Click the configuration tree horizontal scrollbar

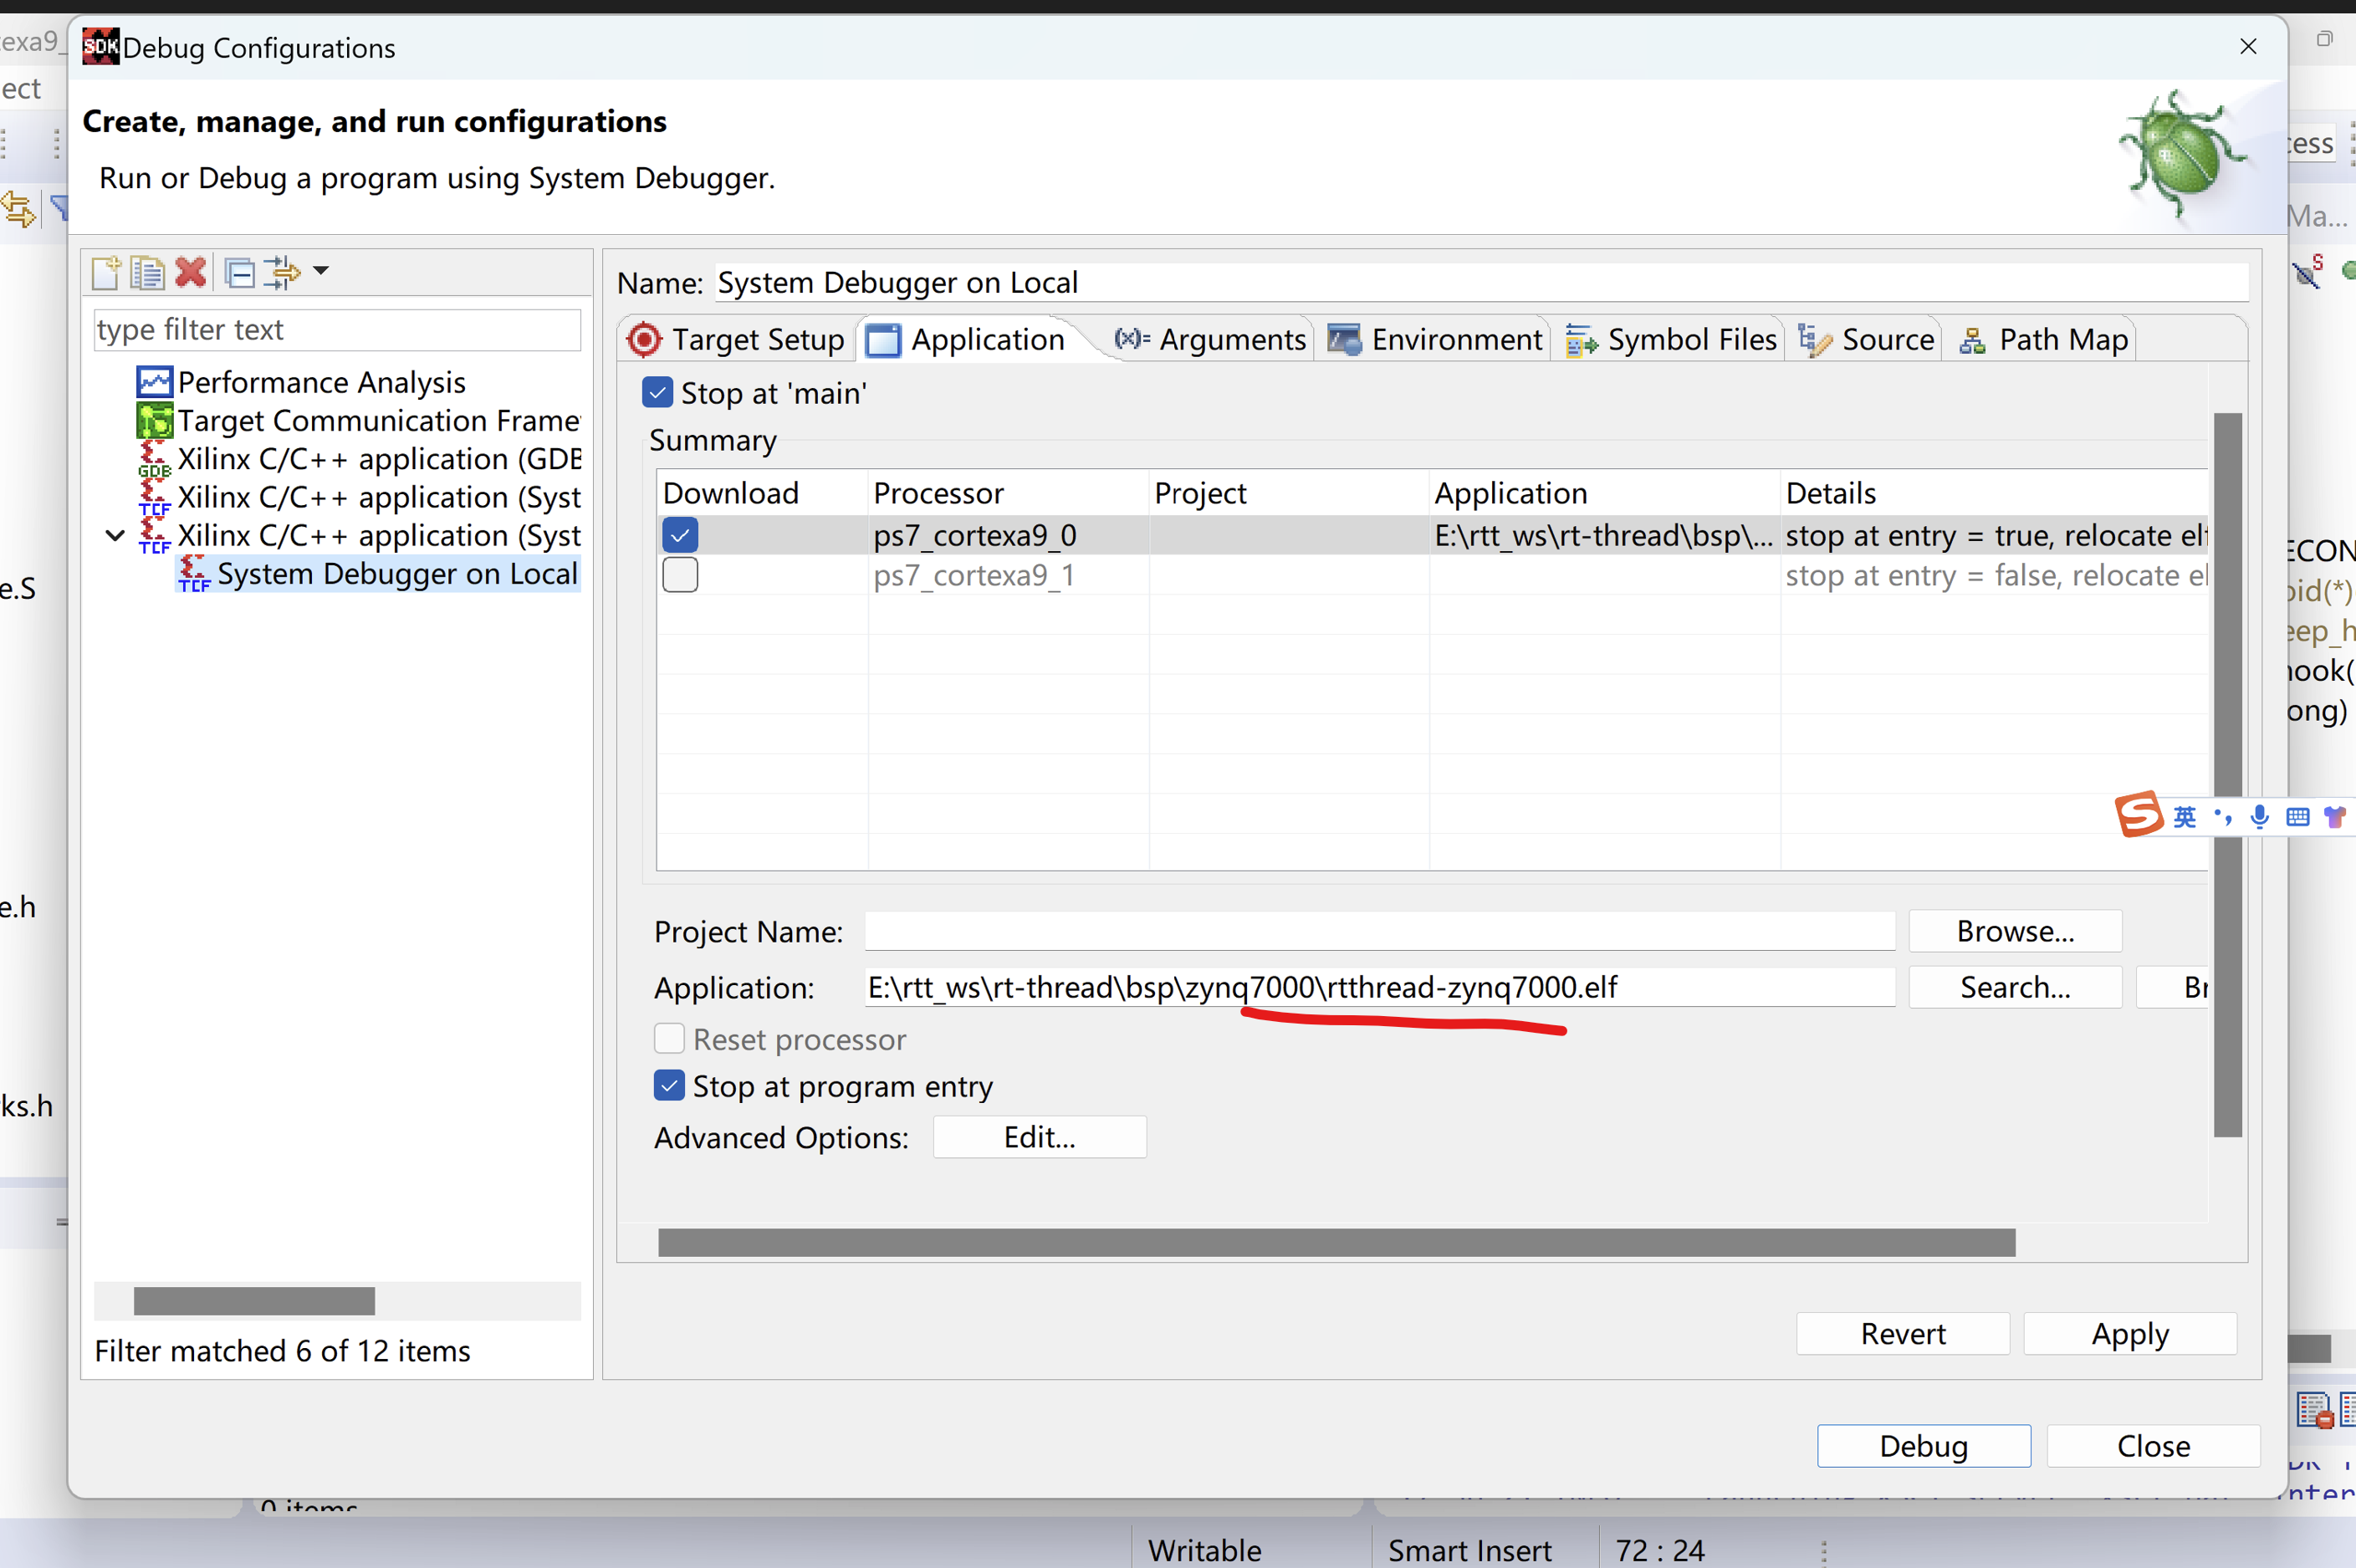(254, 1301)
